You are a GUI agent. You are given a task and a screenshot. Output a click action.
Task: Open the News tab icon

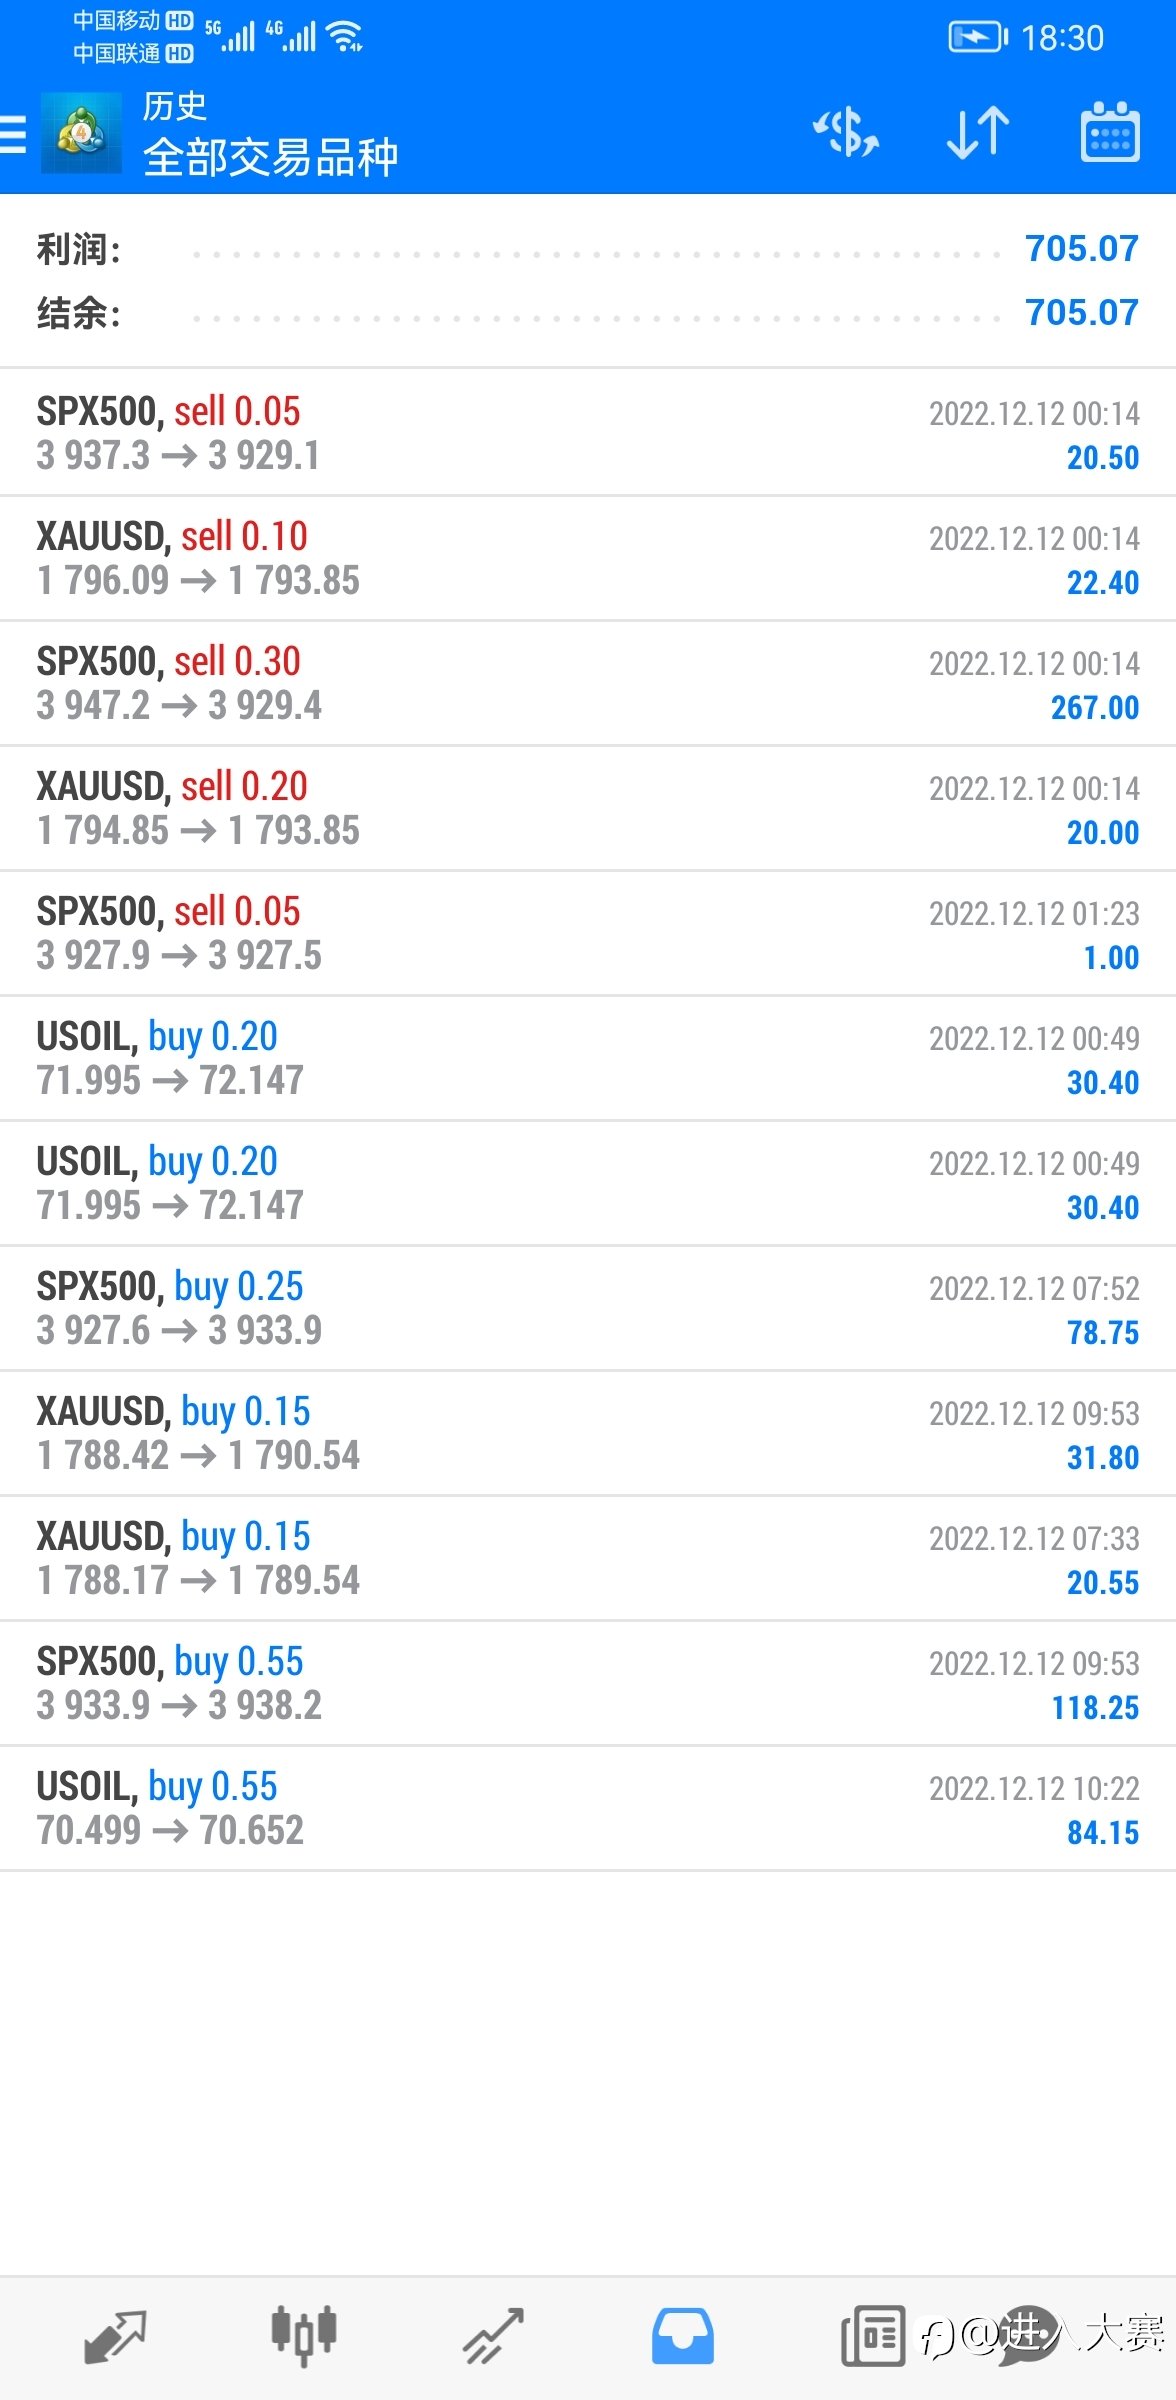[873, 2337]
